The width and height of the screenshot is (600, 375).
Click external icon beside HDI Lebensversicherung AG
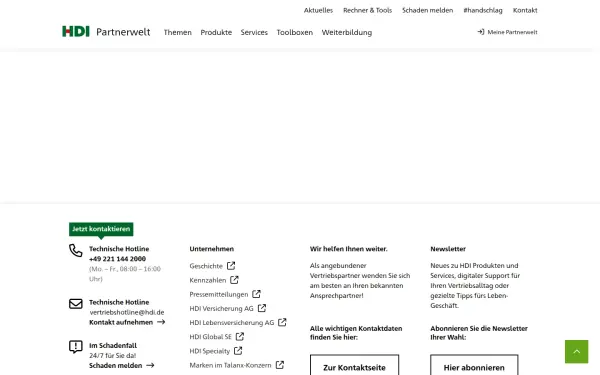(282, 322)
